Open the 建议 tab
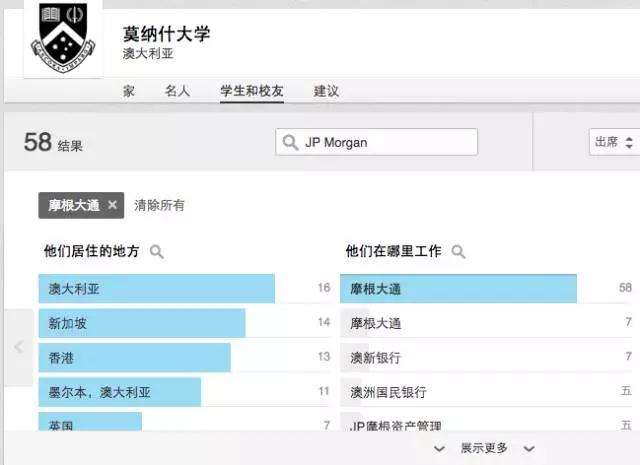Viewport: 640px width, 465px height. [326, 91]
